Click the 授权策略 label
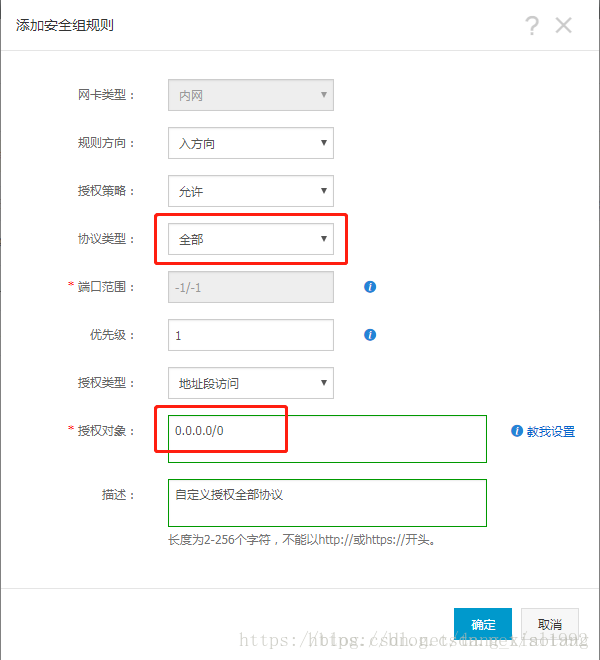This screenshot has height=660, width=600. coord(106,191)
